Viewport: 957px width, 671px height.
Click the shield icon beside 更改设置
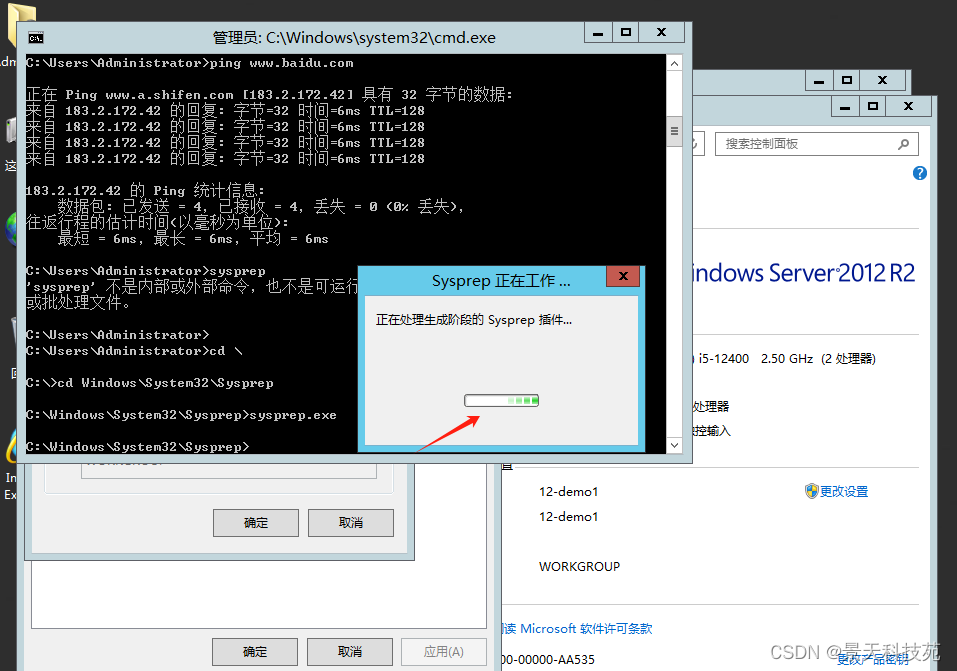point(811,491)
